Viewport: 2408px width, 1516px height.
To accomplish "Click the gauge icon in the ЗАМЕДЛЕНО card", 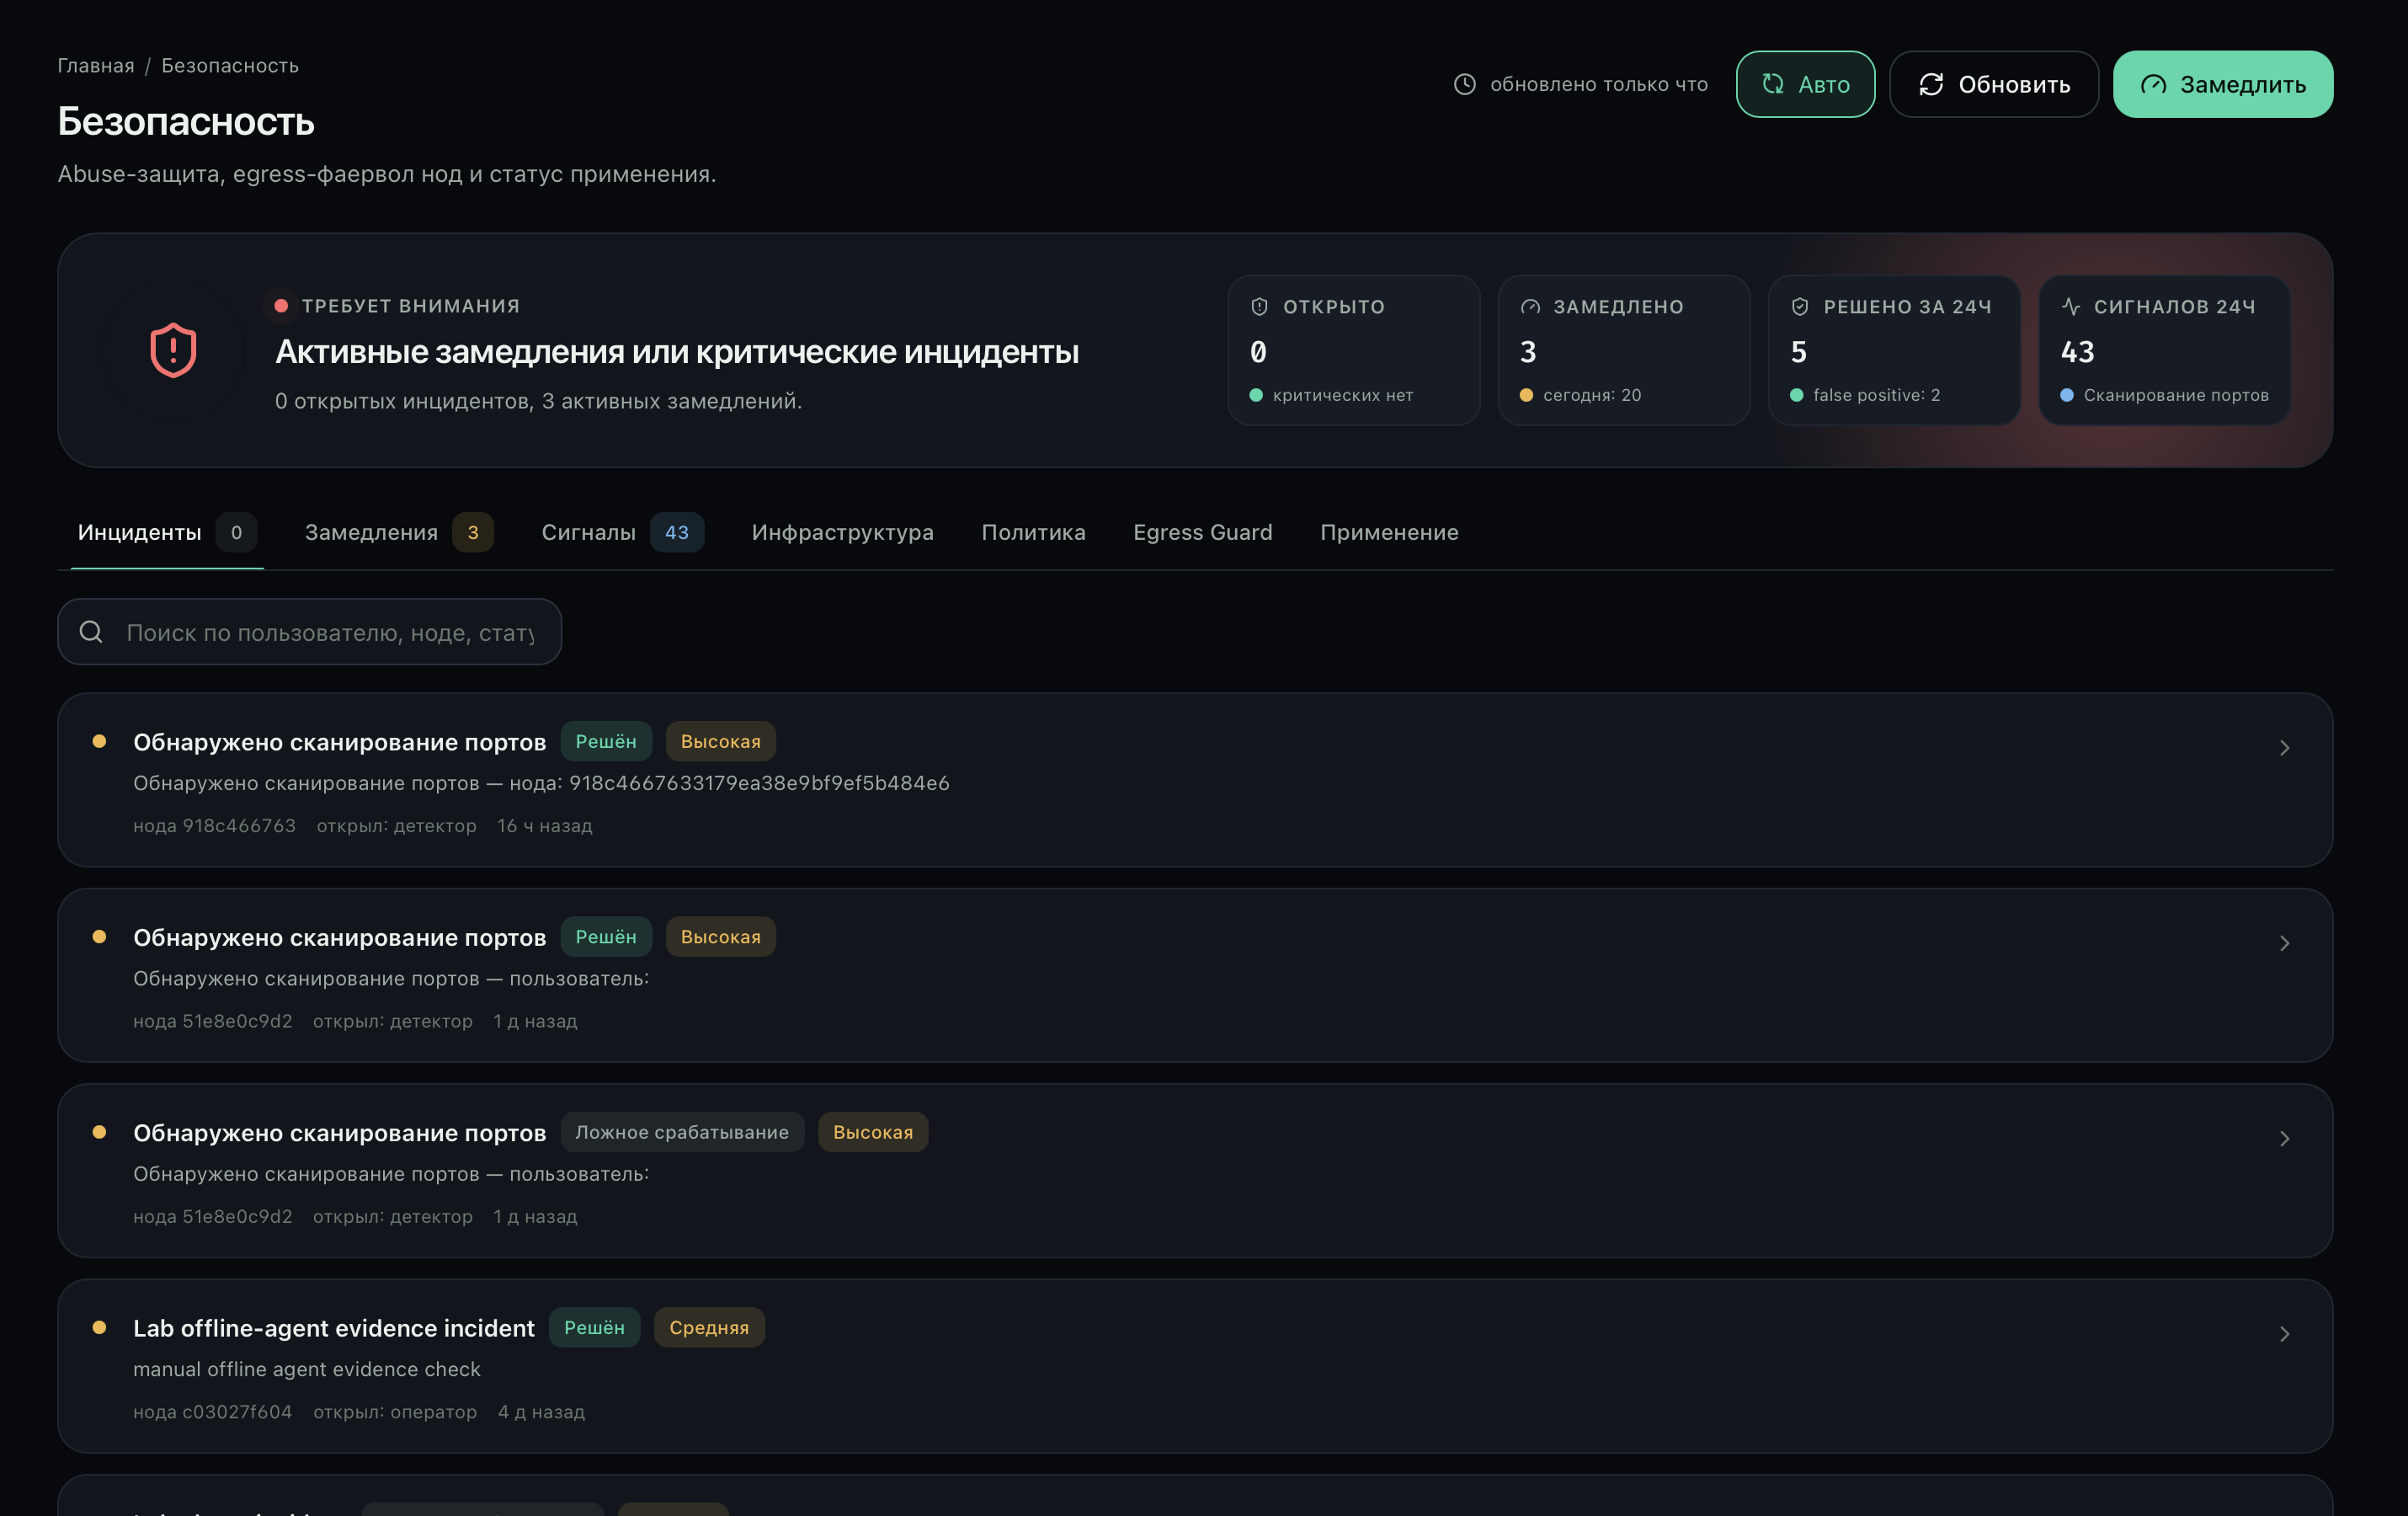I will tap(1530, 307).
